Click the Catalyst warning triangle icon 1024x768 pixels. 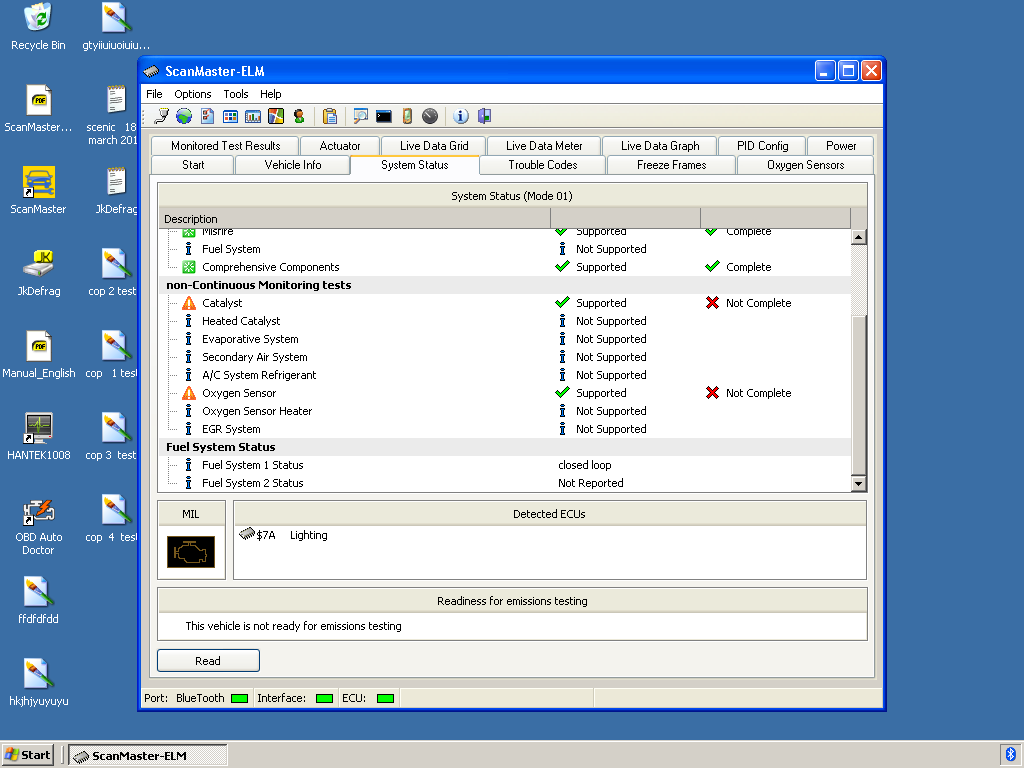pyautogui.click(x=189, y=303)
